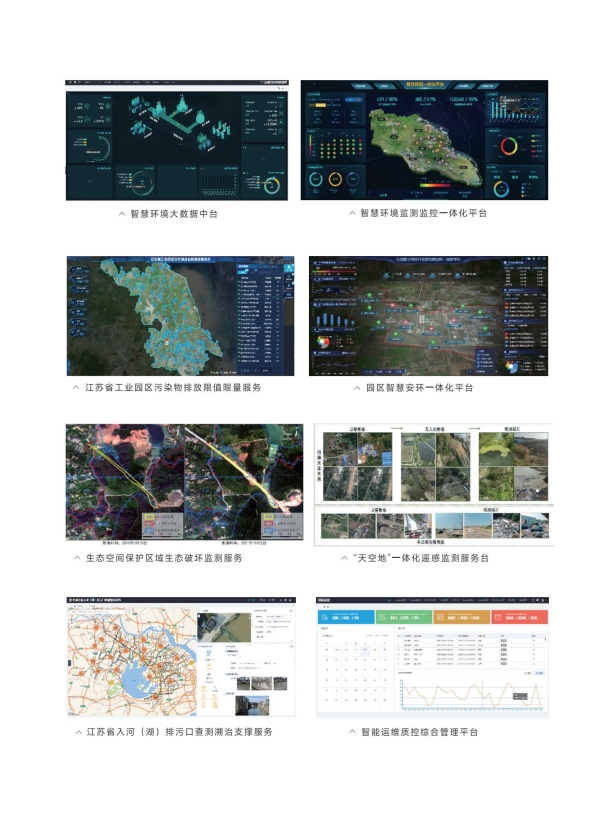
Task: Open the 智慧环境监测监控一体化平台 screenshot
Action: point(424,140)
